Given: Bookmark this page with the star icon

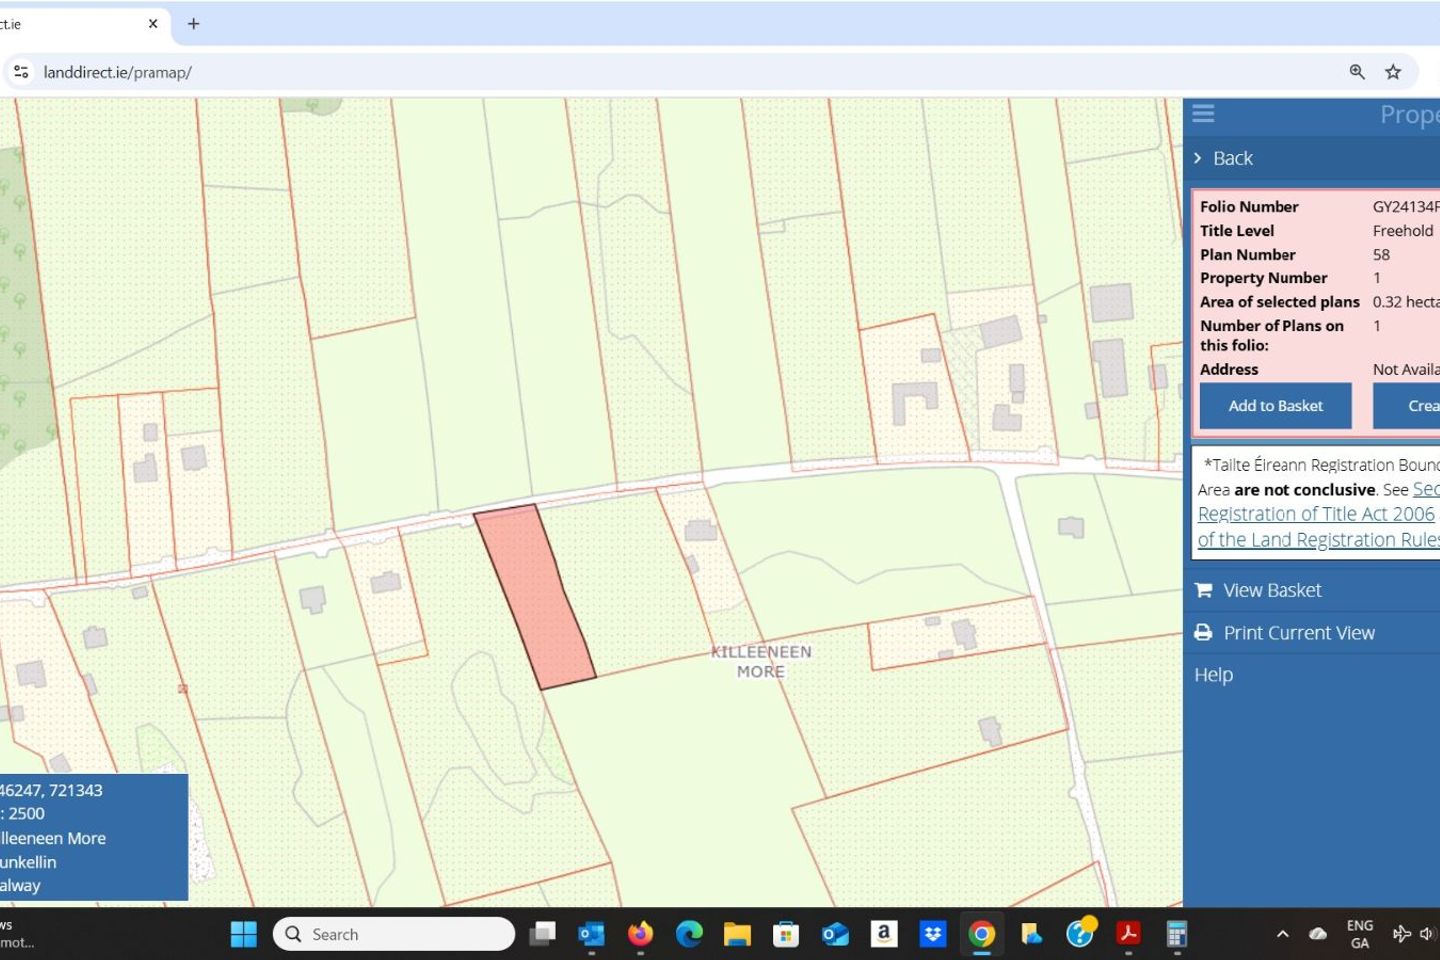Looking at the screenshot, I should click(1393, 72).
